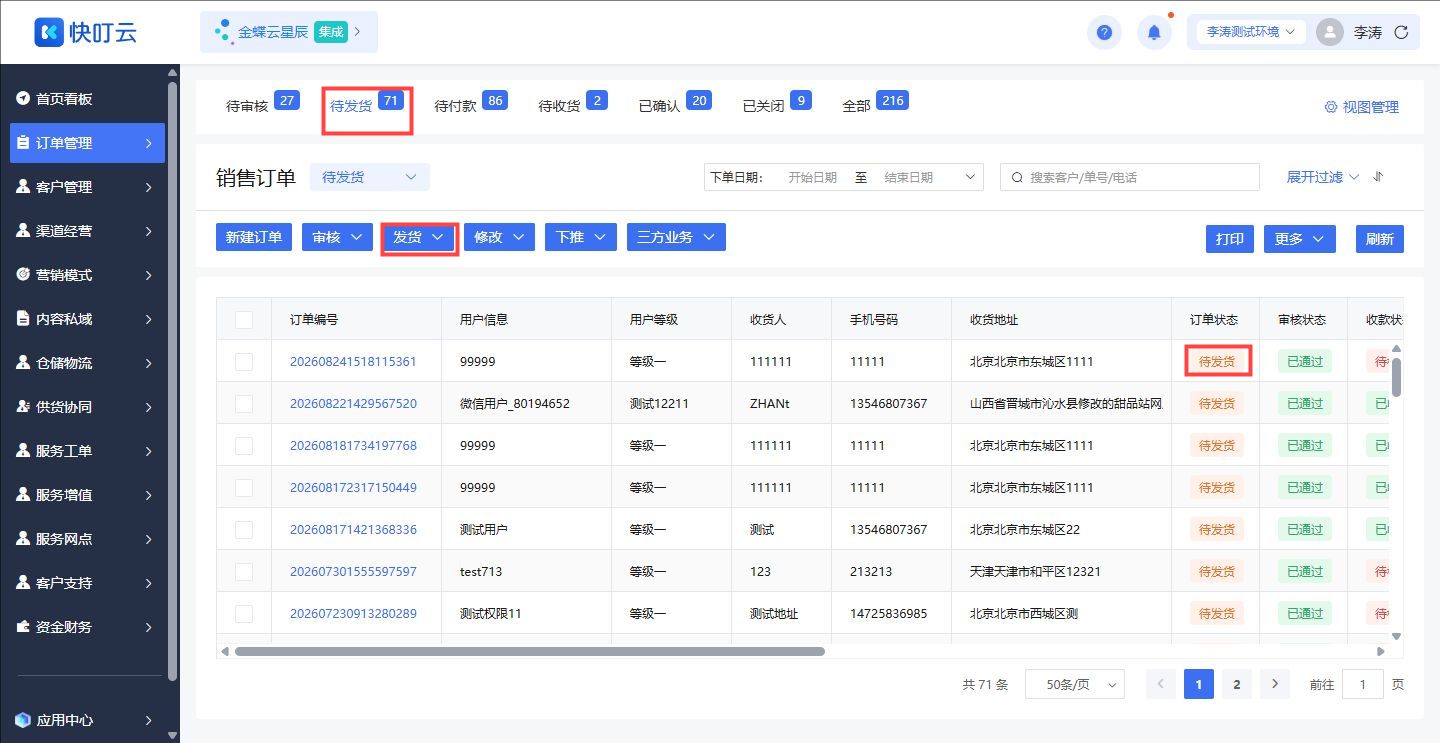Click the 服务网点 sidebar icon
Image resolution: width=1440 pixels, height=743 pixels.
pos(23,539)
